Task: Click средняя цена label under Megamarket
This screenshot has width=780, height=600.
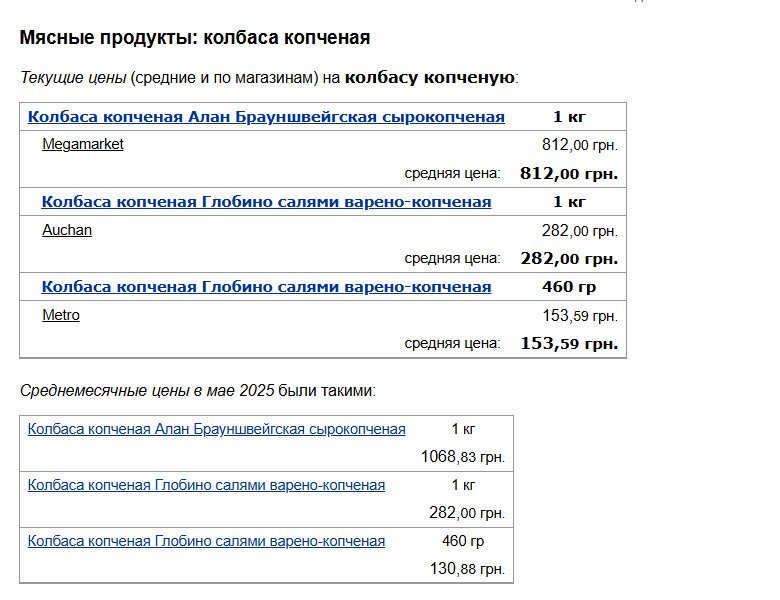Action: (452, 173)
